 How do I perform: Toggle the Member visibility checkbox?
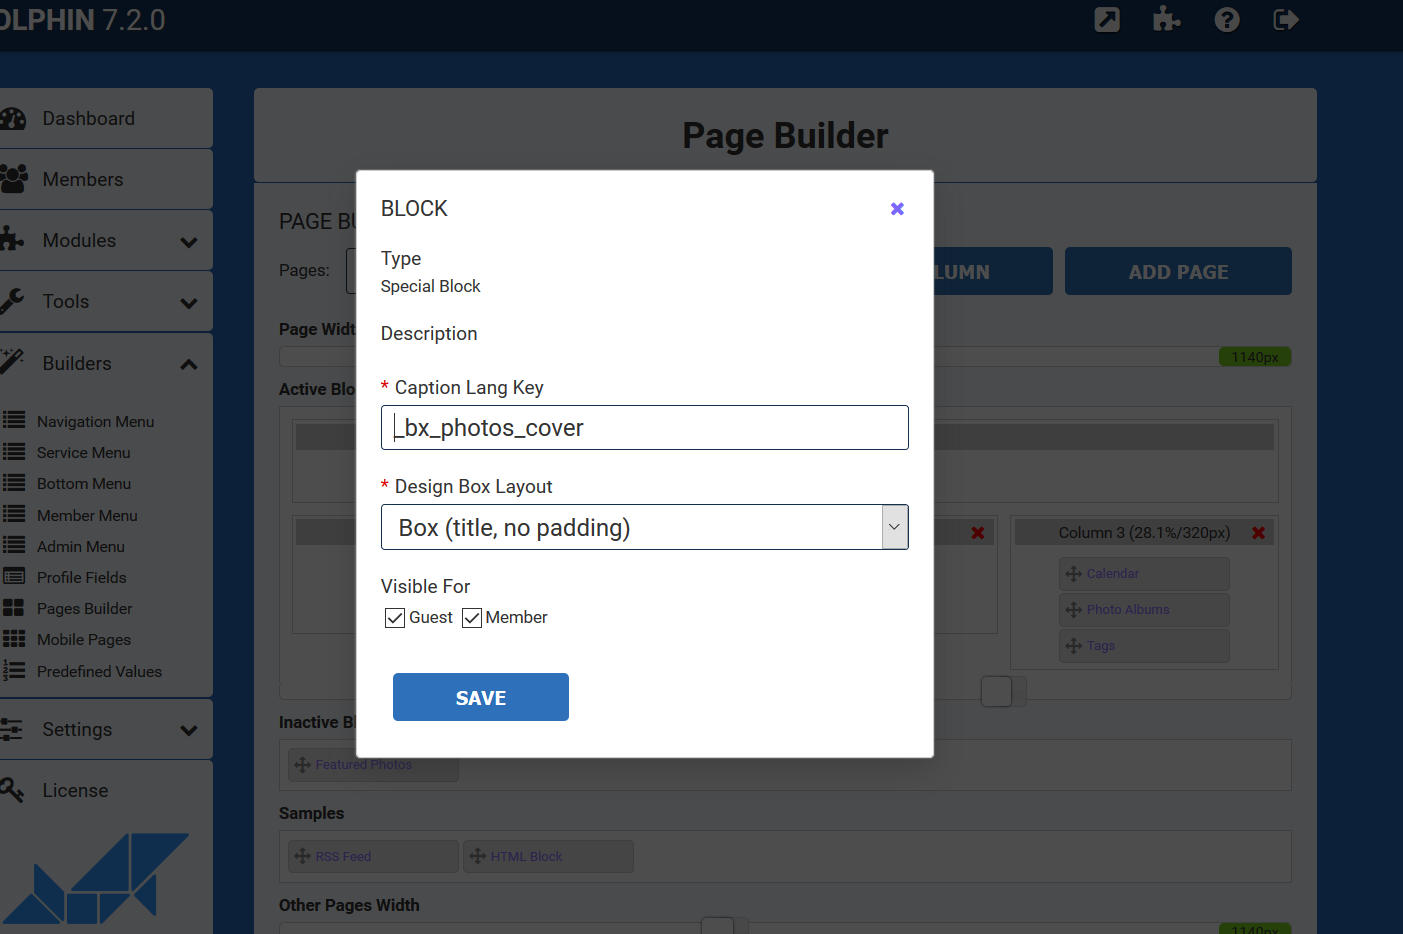coord(472,618)
